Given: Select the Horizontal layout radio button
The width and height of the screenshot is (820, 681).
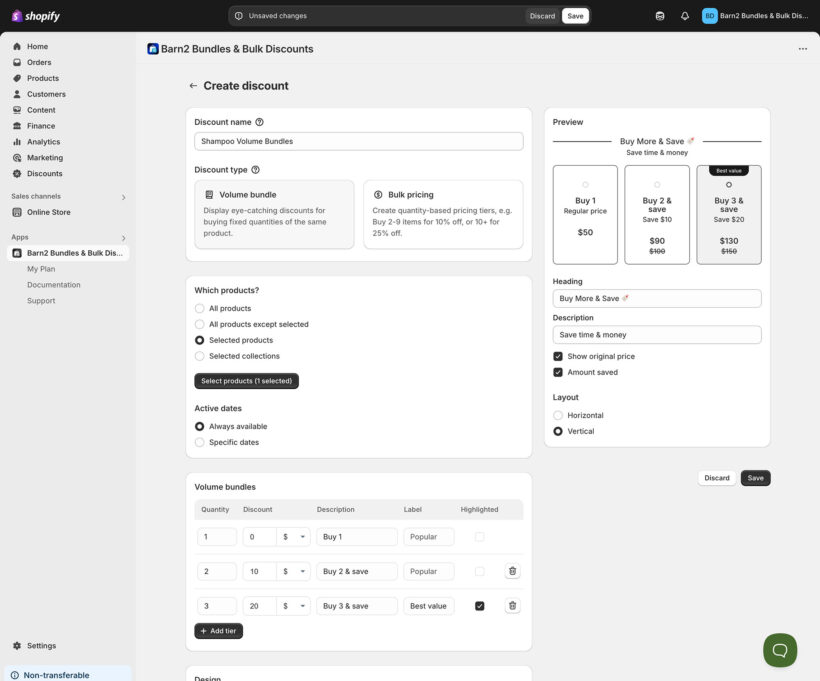Looking at the screenshot, I should click(x=558, y=414).
